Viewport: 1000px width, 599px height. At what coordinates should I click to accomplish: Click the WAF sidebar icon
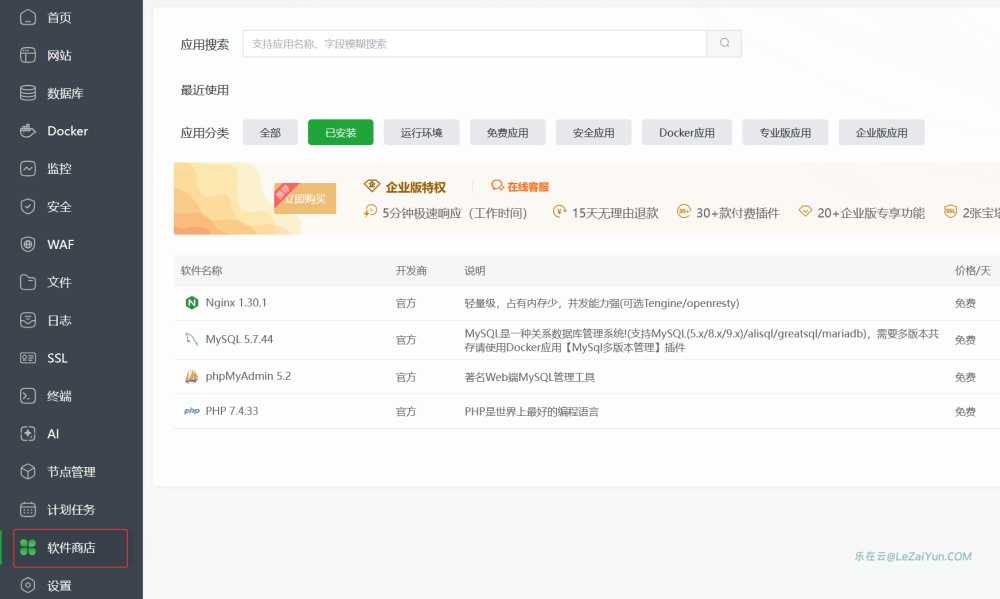tap(27, 244)
